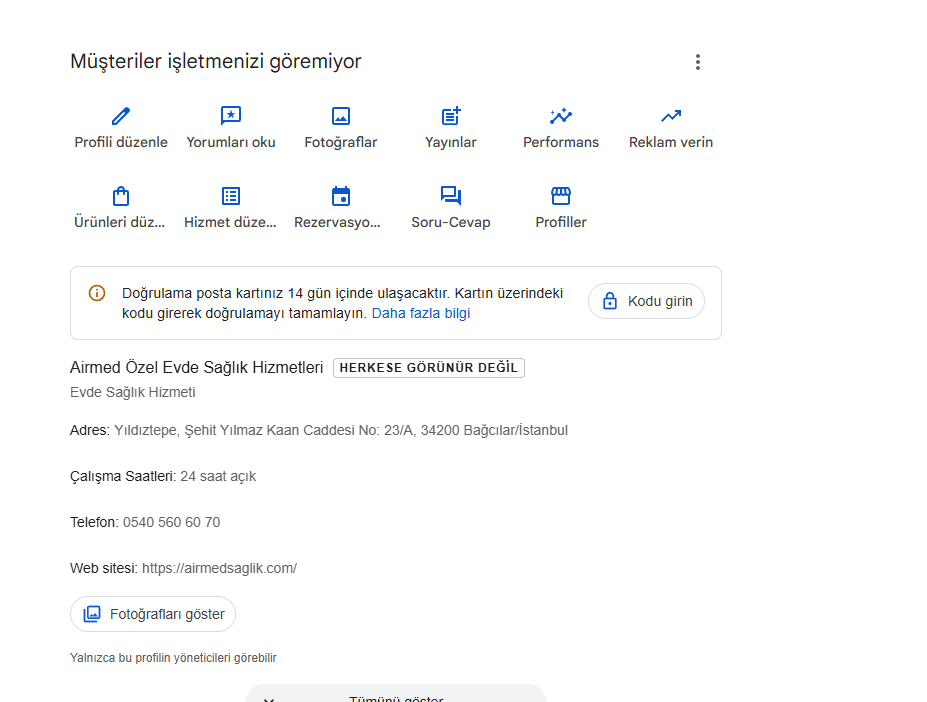Viewport: 927px width, 702px height.
Task: Click the Reklam verin trending arrow icon
Action: (x=671, y=116)
